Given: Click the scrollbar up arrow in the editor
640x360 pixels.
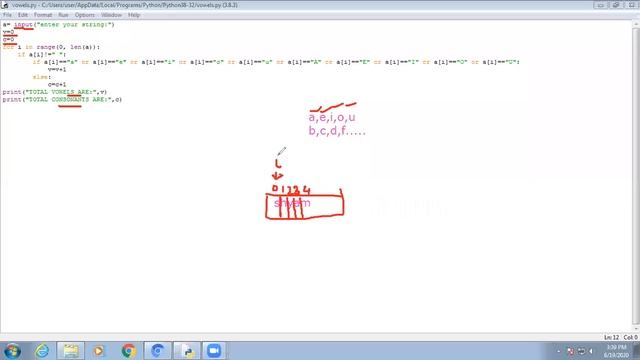Looking at the screenshot, I should pos(636,24).
